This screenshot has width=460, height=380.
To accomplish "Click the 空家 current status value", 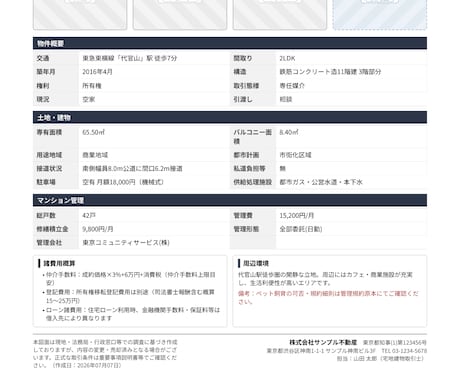I will 89,99.
